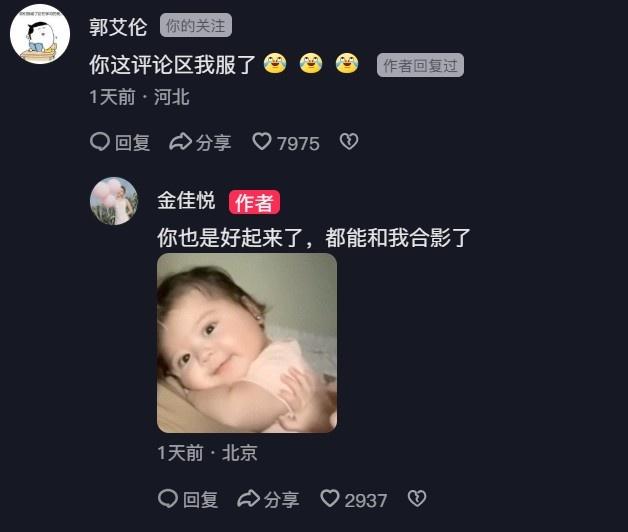Click 分享 label under 郭艾伦's comment
Viewport: 628px width, 532px height.
coord(213,143)
